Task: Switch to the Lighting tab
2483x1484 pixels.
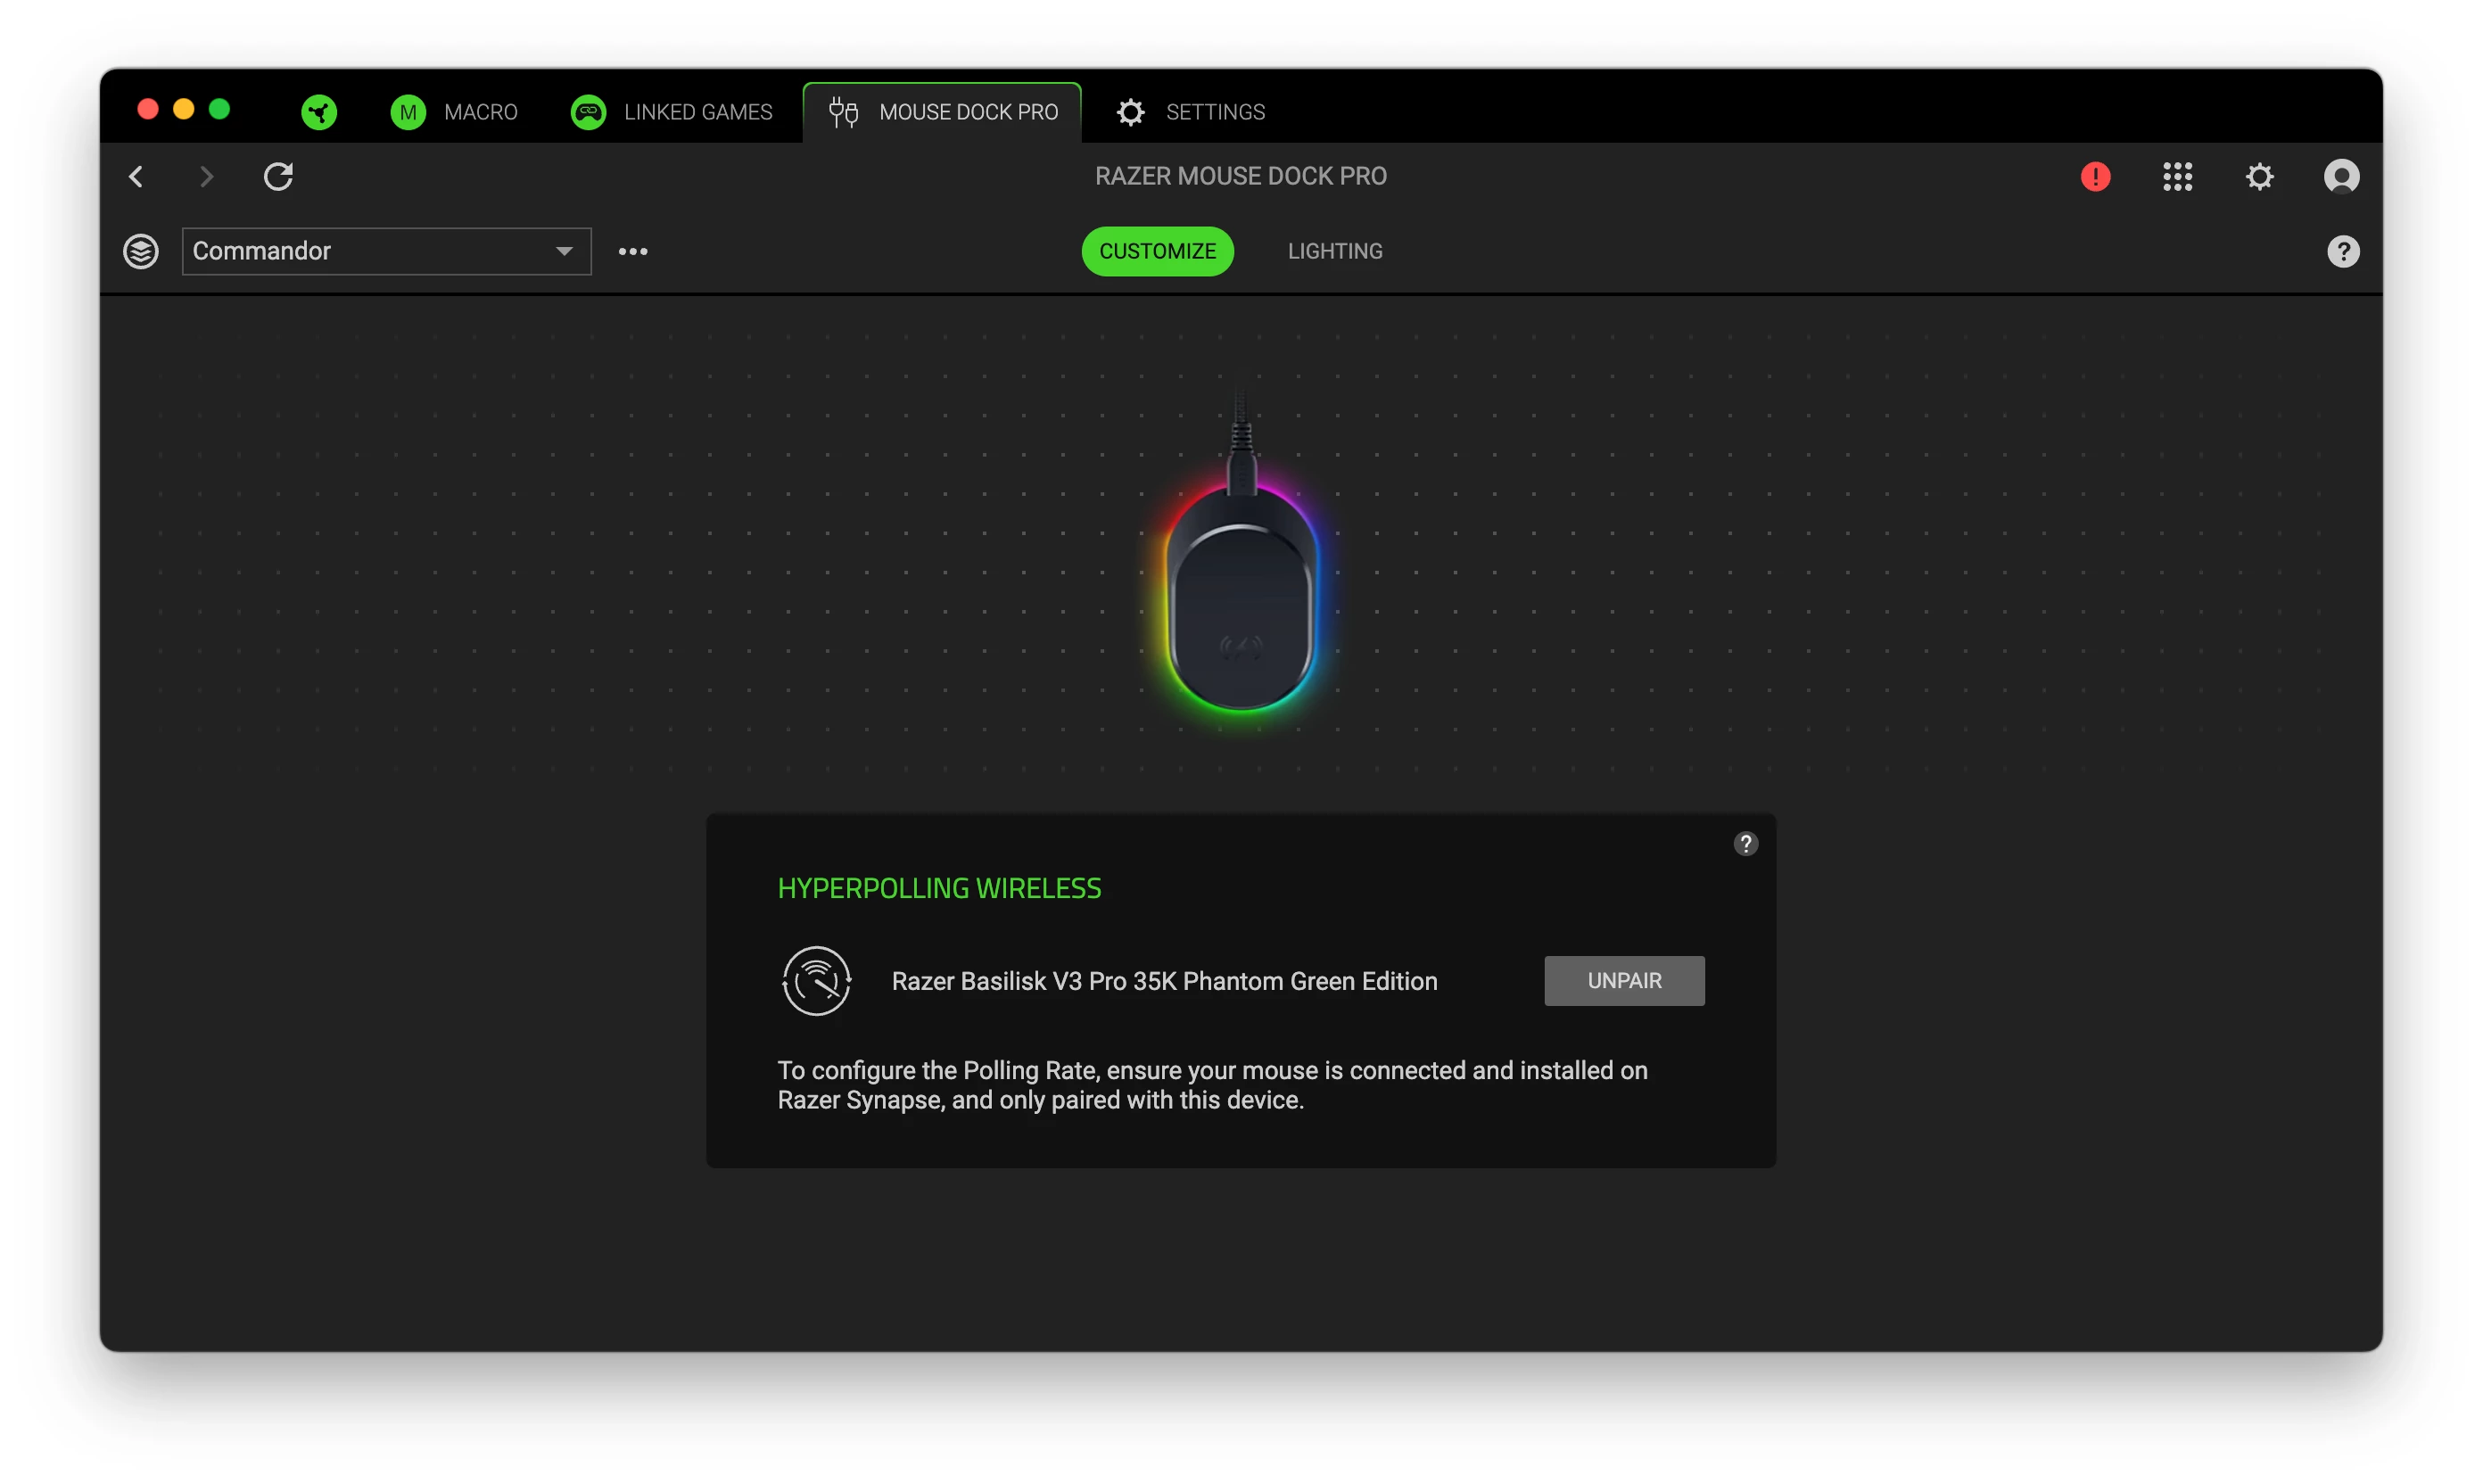Action: pos(1334,251)
